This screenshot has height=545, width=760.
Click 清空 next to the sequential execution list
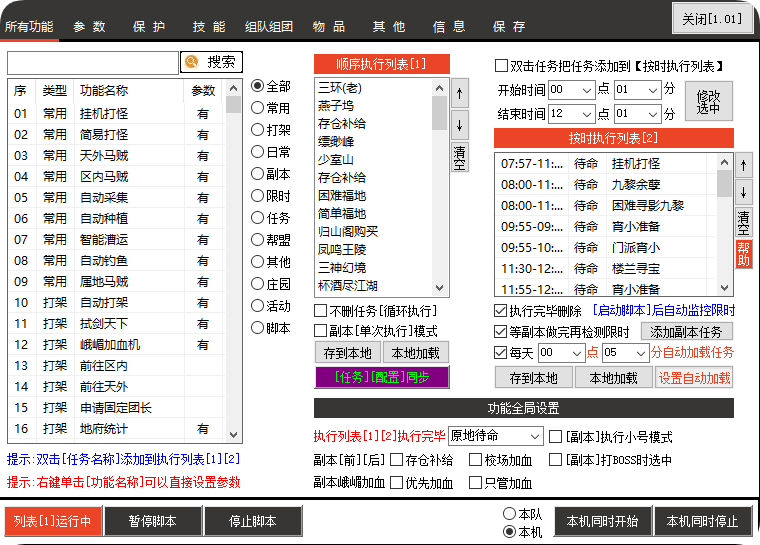pyautogui.click(x=459, y=157)
